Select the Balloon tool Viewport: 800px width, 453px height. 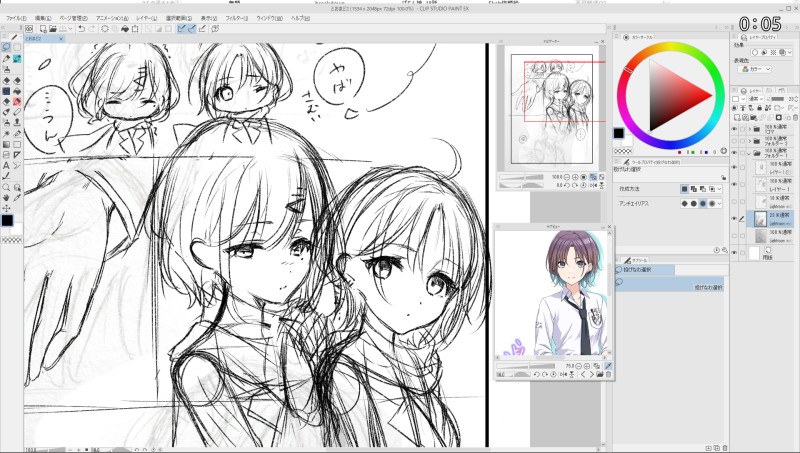pos(17,165)
